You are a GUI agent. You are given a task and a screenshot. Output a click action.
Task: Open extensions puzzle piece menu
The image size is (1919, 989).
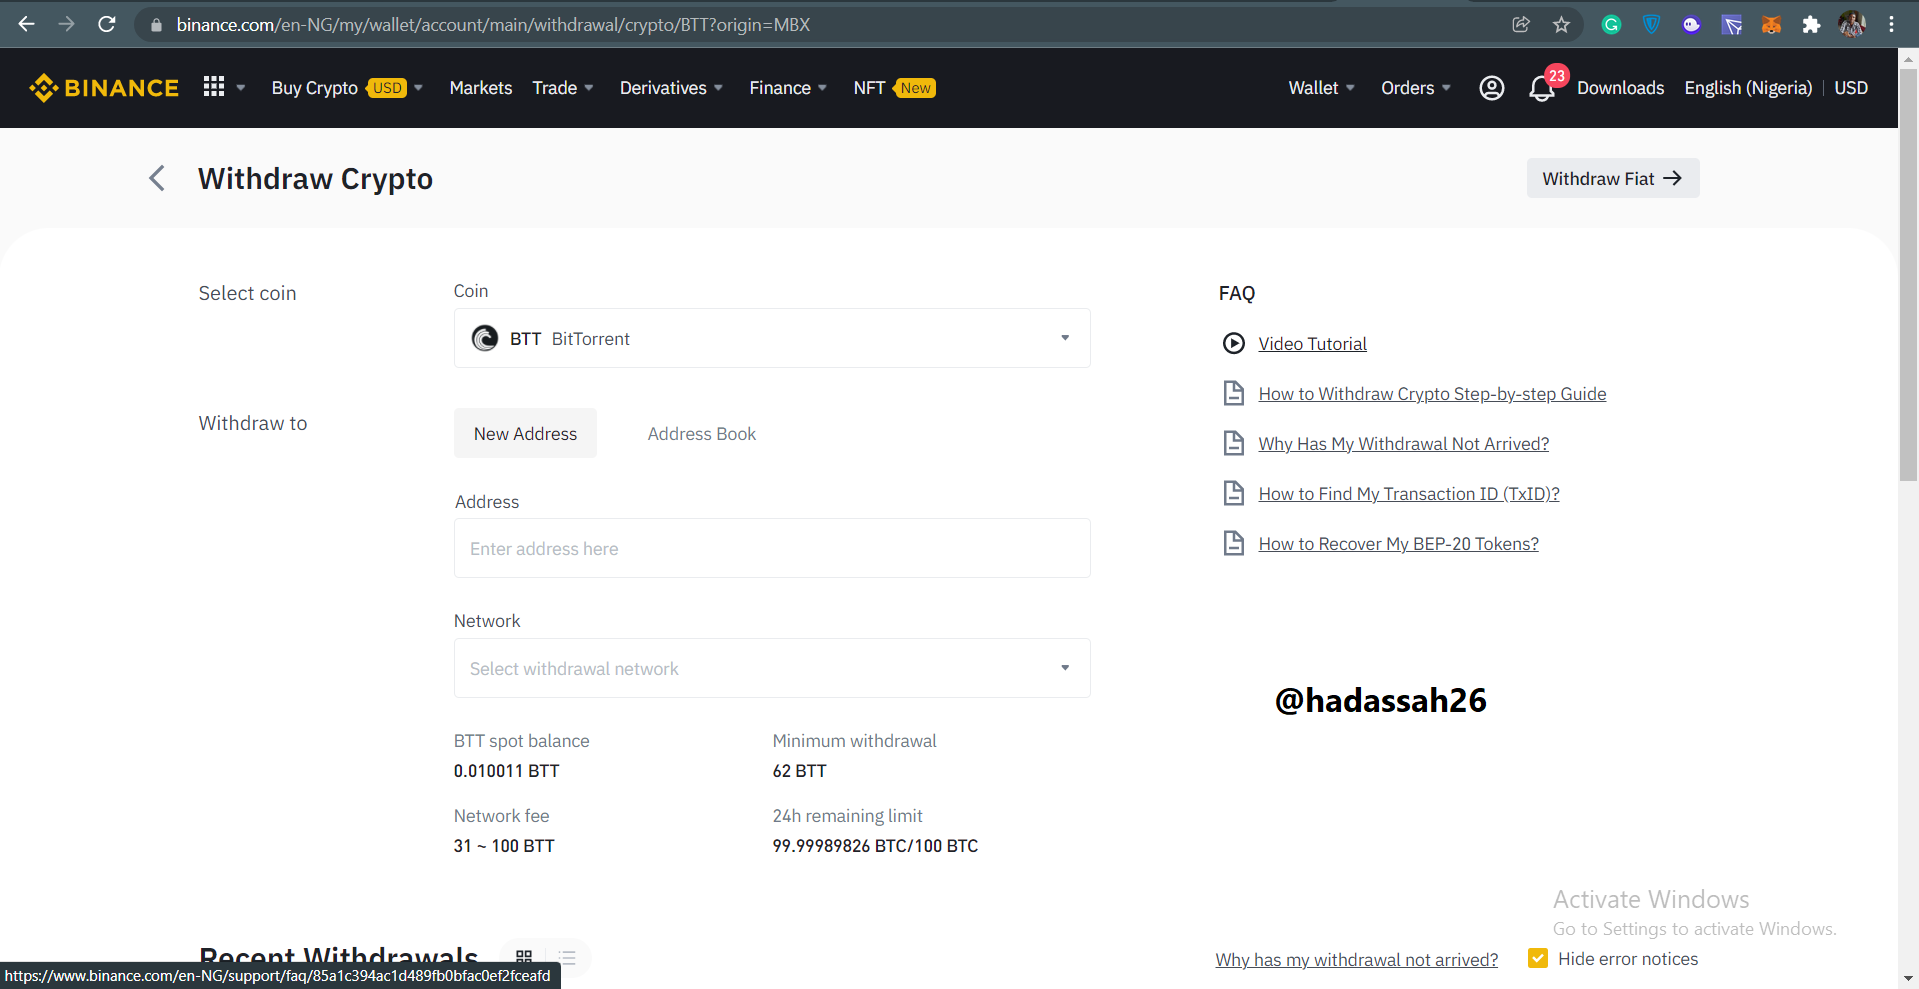click(1811, 24)
